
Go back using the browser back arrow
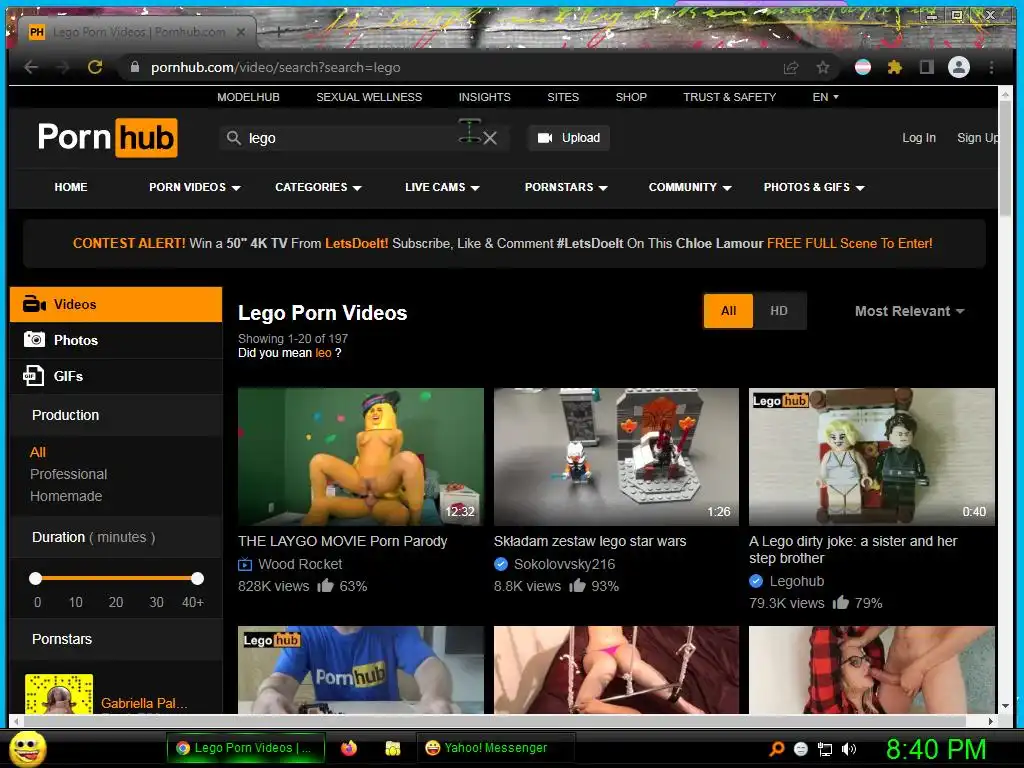click(31, 67)
